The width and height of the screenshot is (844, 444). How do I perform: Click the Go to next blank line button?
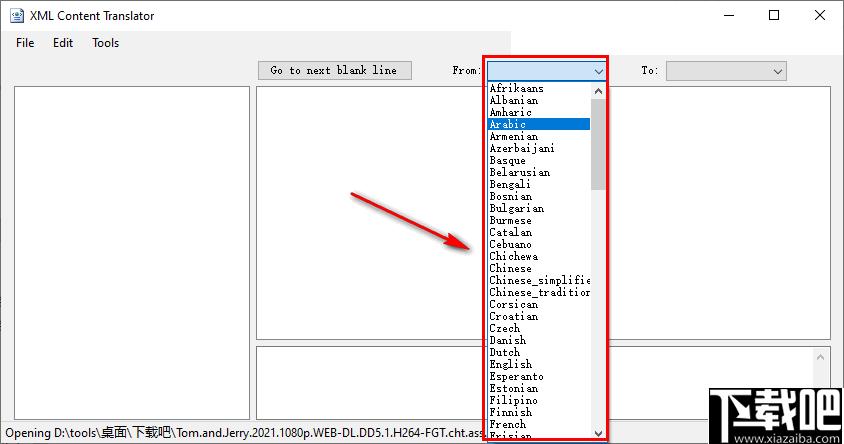click(334, 71)
